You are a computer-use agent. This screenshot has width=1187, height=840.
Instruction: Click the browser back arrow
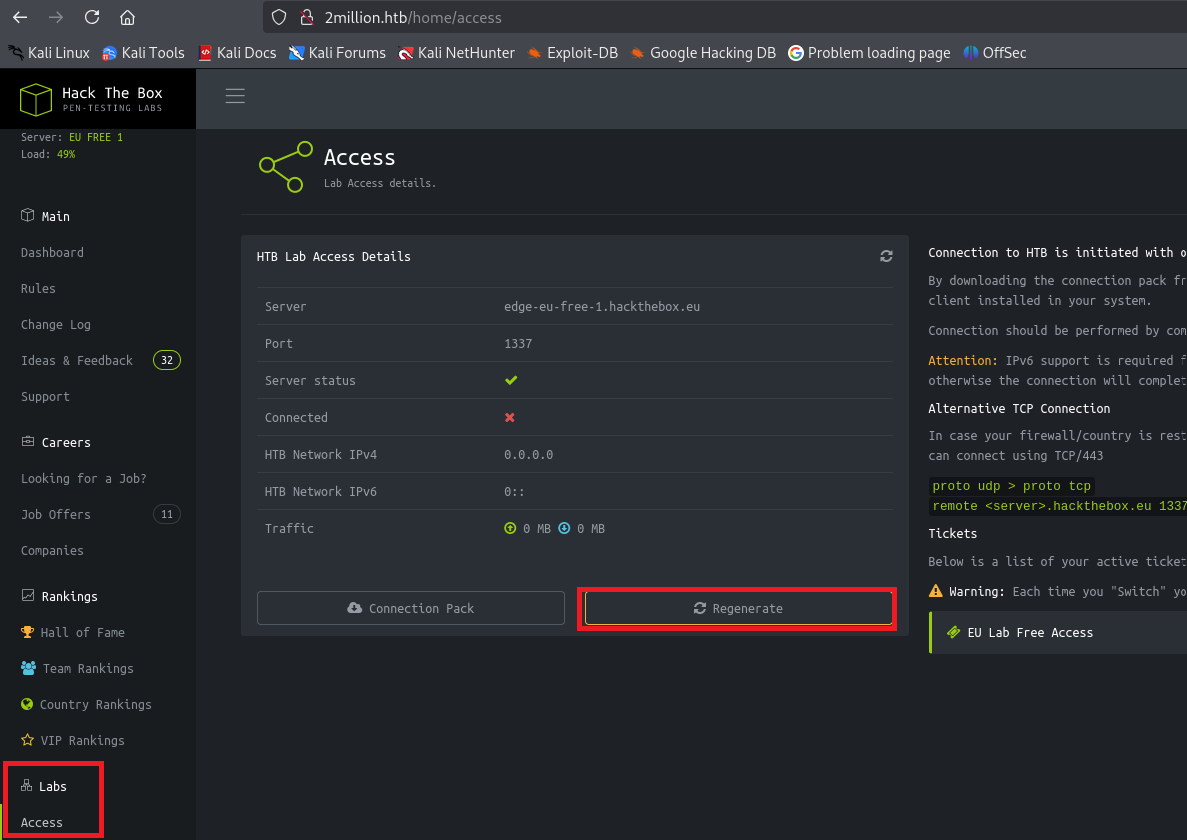pos(20,17)
